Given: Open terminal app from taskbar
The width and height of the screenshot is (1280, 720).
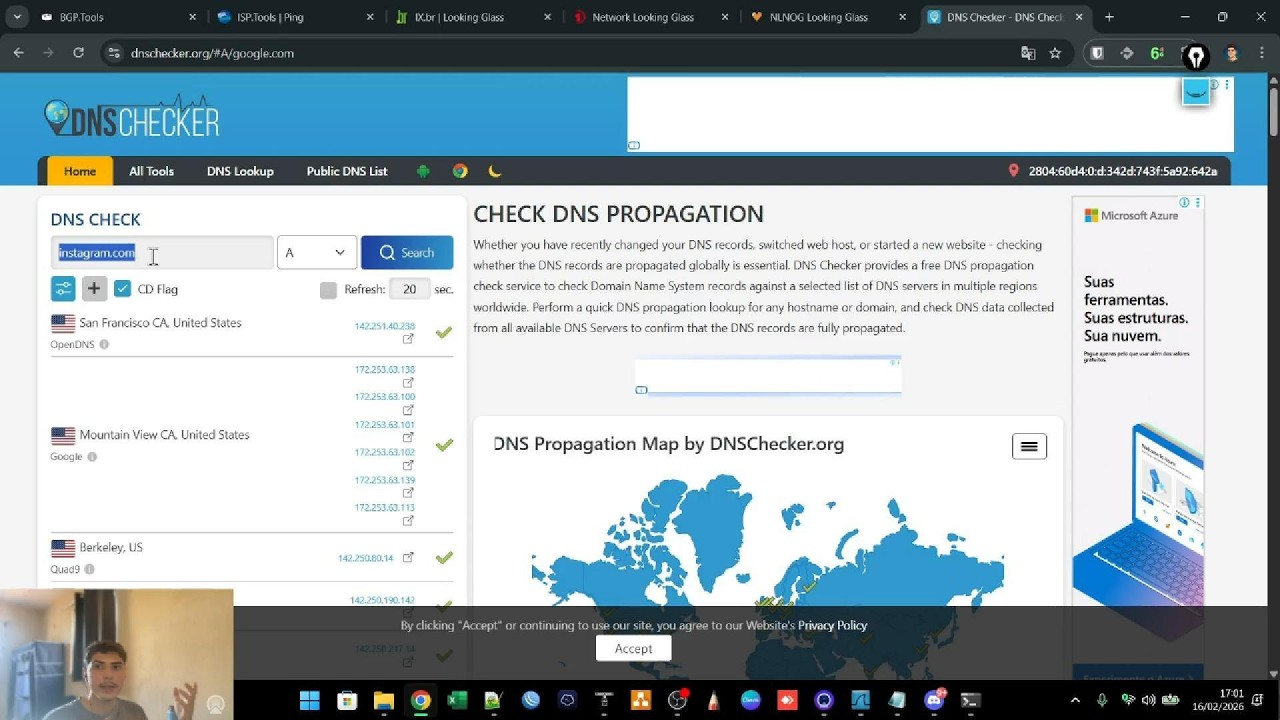Looking at the screenshot, I should click(x=970, y=700).
